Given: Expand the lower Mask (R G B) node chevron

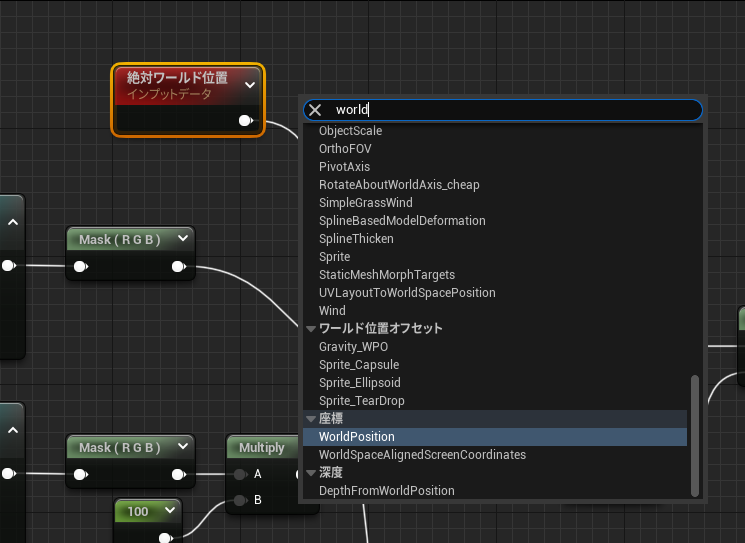Looking at the screenshot, I should click(183, 447).
